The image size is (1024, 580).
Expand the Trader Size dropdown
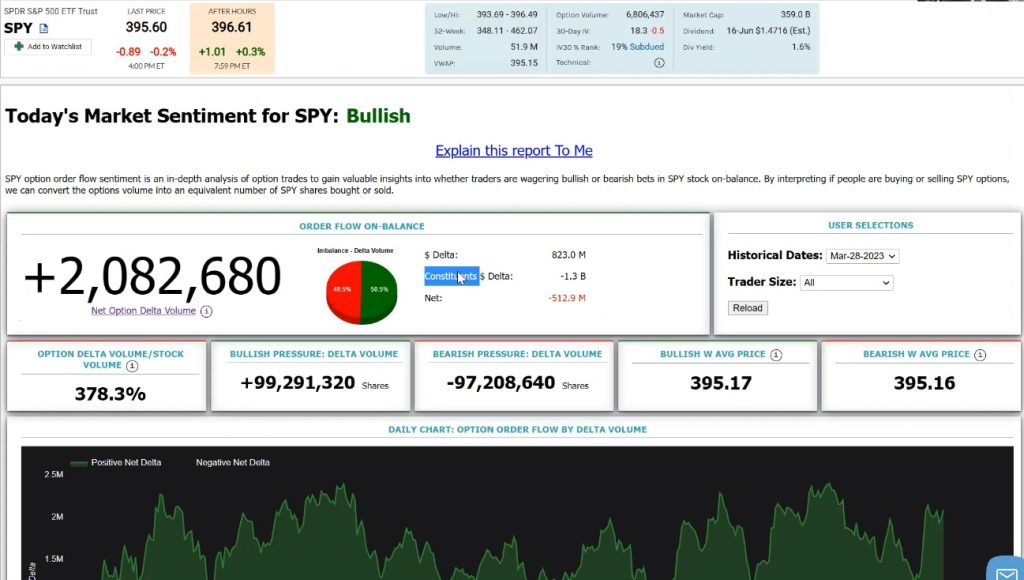847,283
